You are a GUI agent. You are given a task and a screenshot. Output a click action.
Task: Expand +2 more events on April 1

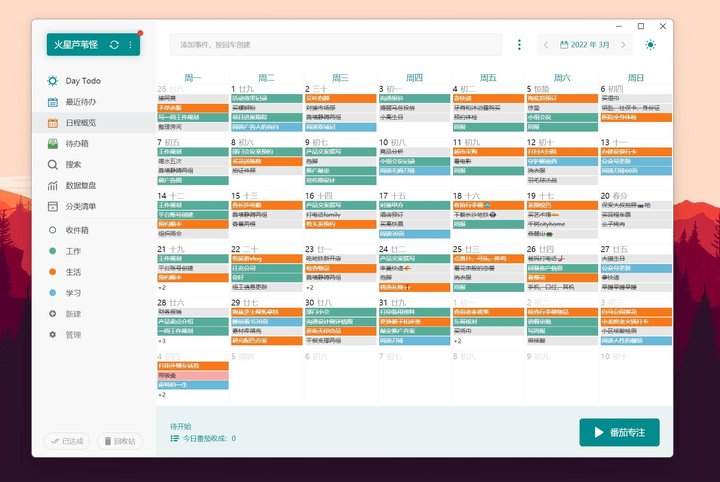click(x=457, y=341)
